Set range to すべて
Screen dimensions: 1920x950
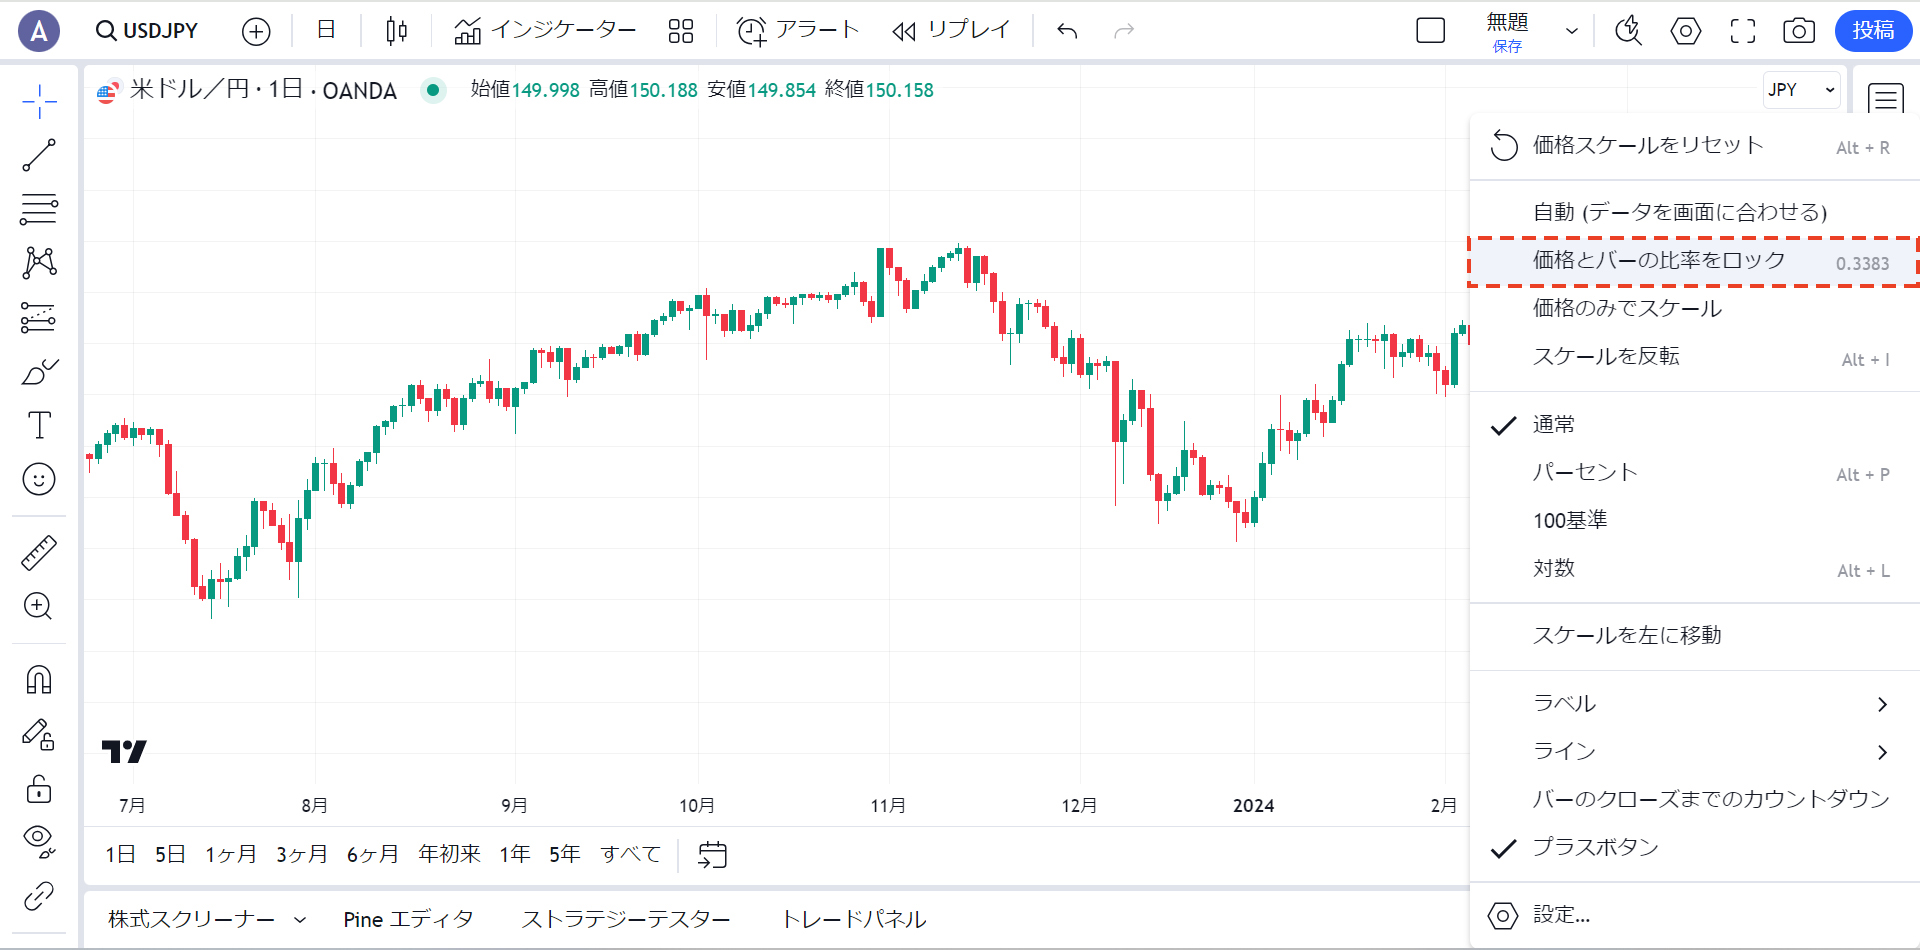[630, 855]
